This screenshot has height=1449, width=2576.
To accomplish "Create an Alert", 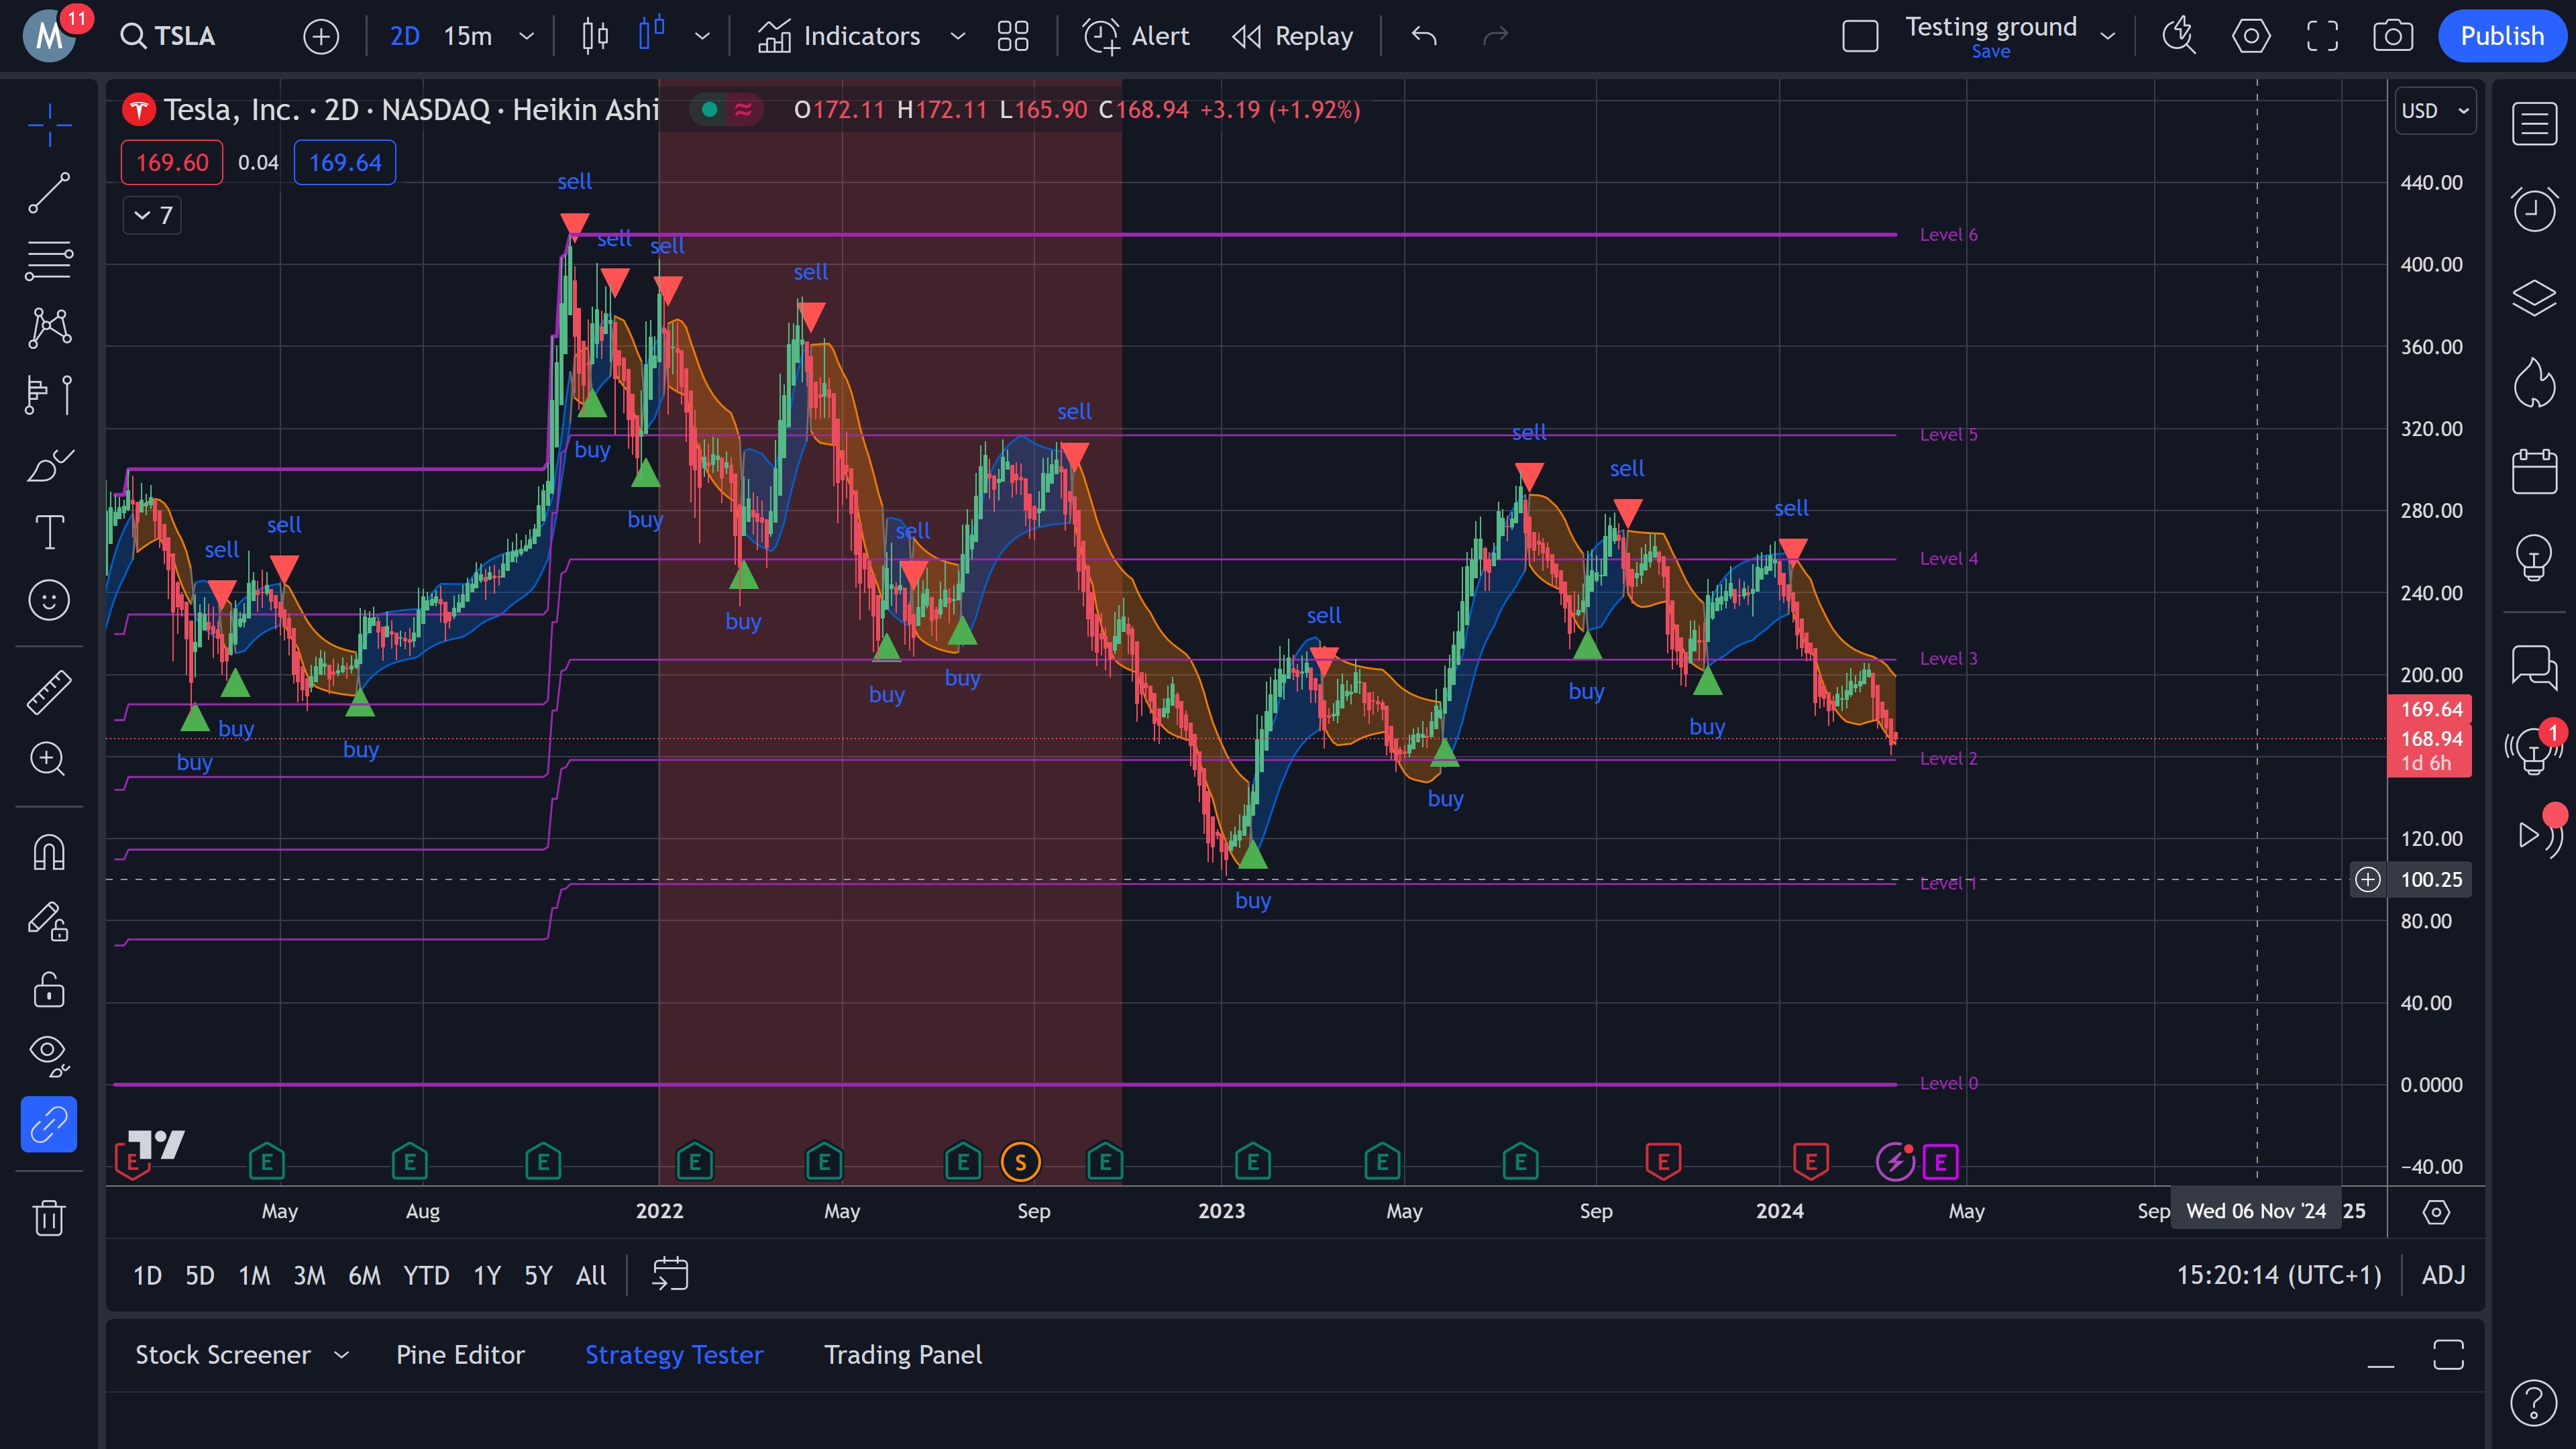I will coord(1136,37).
